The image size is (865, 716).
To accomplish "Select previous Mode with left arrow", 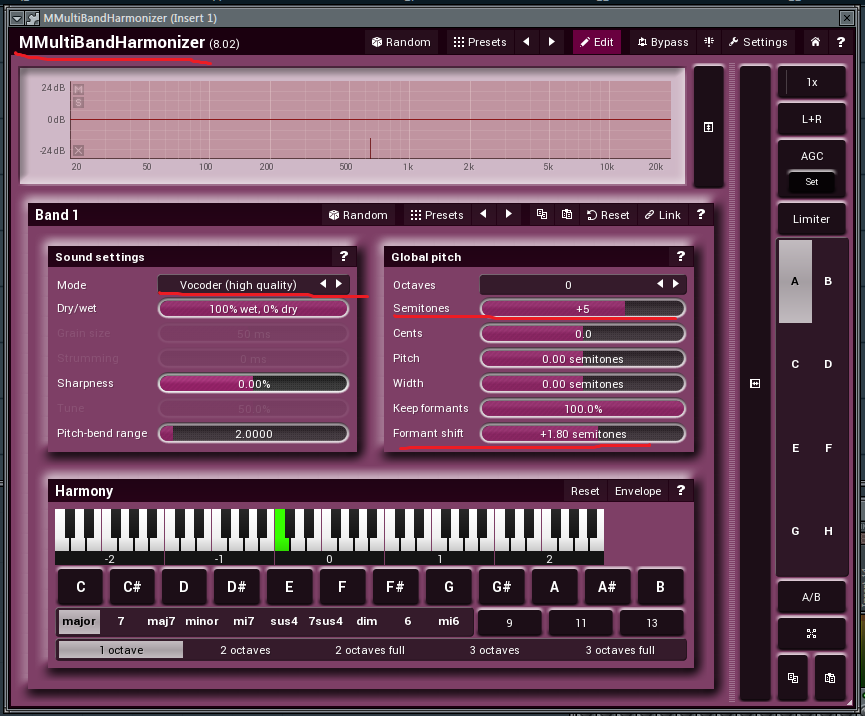I will [323, 284].
